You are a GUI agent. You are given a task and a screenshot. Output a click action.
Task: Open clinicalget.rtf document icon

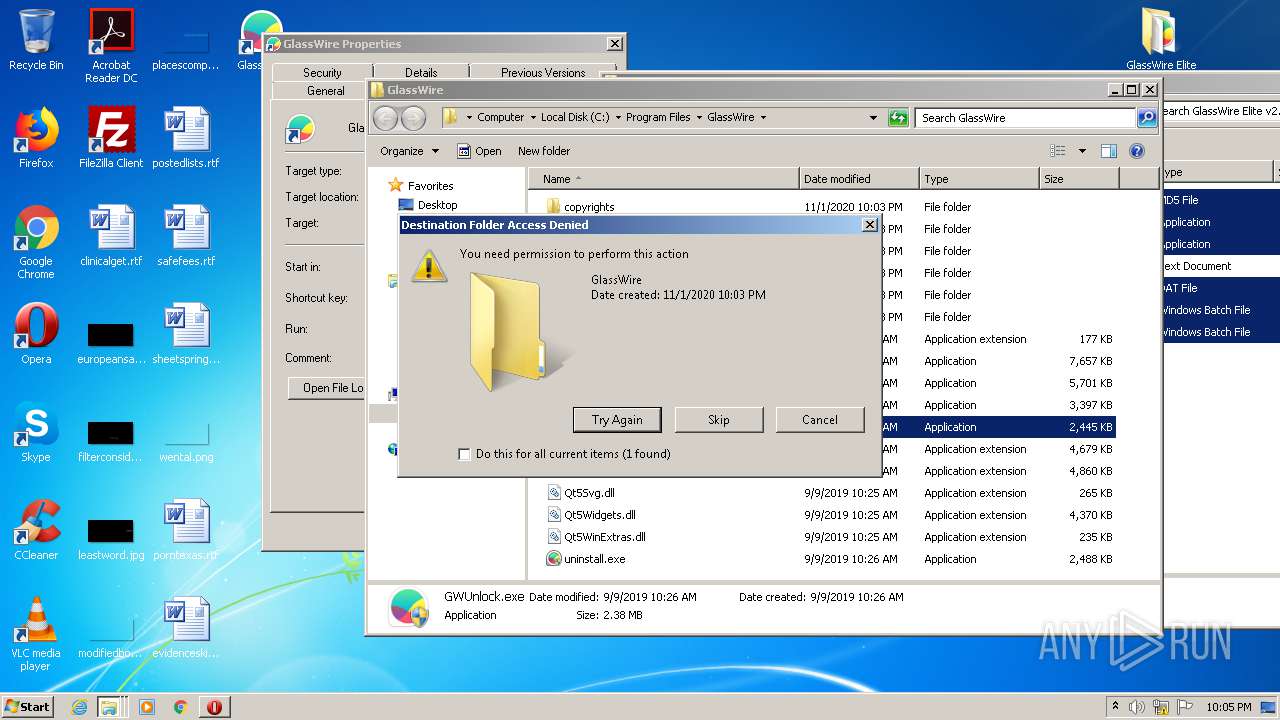(x=111, y=236)
